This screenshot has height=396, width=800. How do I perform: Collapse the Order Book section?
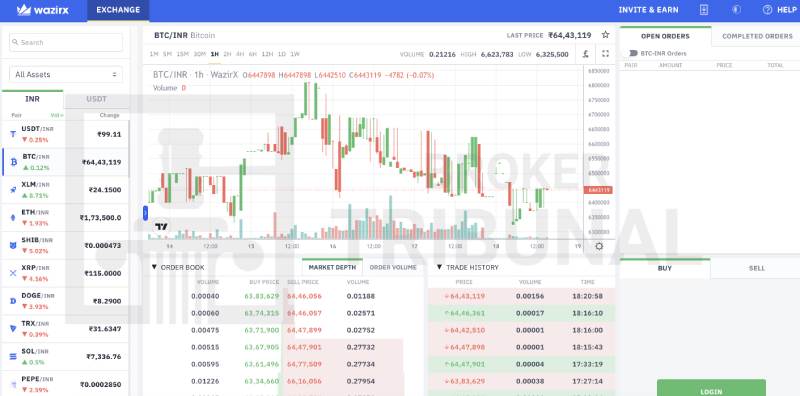click(x=154, y=267)
